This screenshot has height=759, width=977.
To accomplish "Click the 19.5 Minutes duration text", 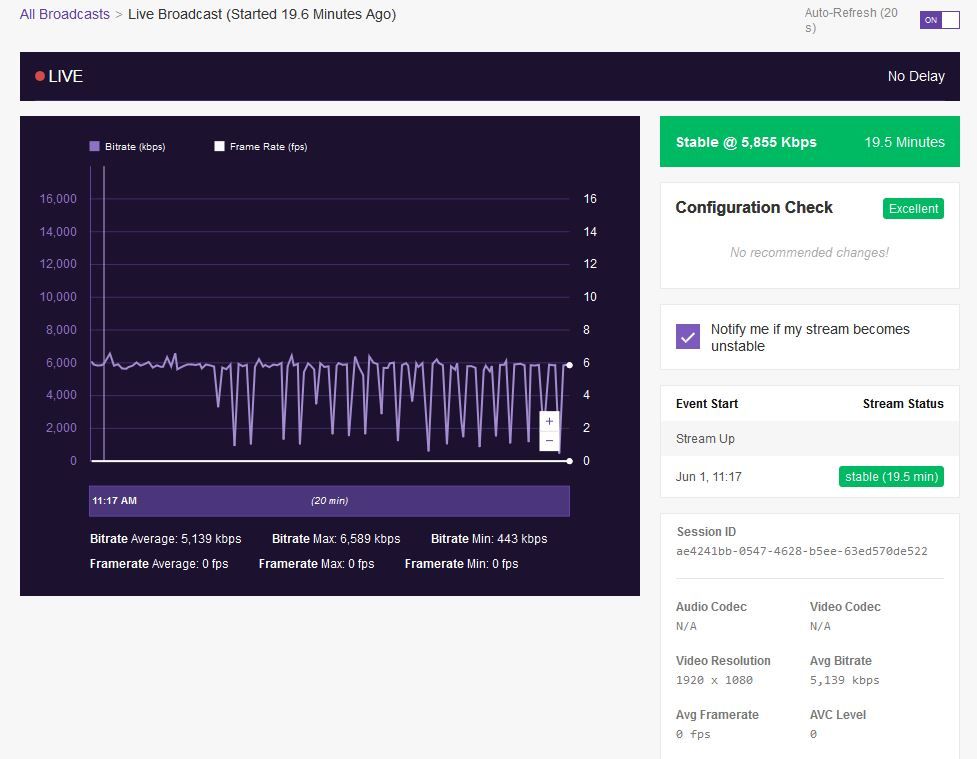I will click(904, 142).
